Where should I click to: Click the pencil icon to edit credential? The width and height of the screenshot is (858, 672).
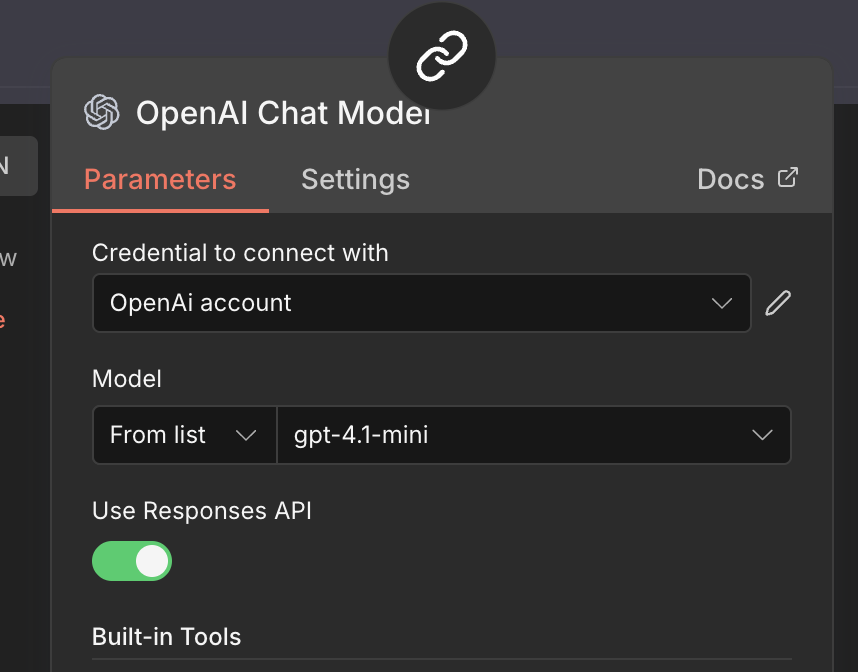pyautogui.click(x=778, y=303)
